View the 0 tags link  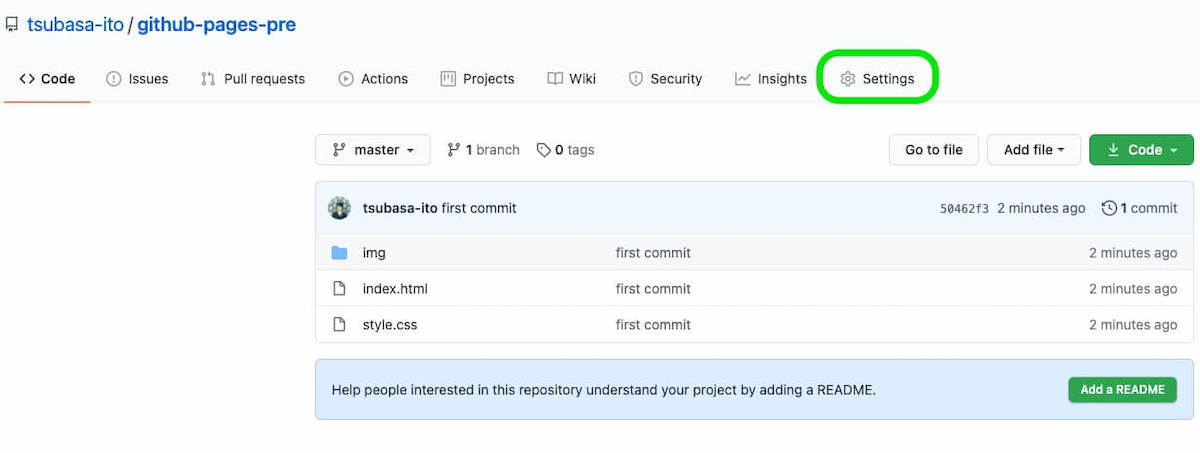tap(566, 150)
